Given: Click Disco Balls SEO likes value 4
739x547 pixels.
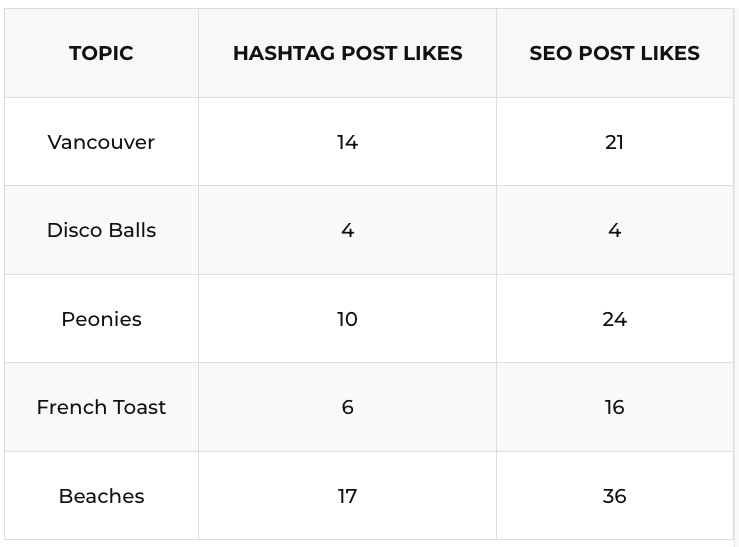Looking at the screenshot, I should point(615,230).
